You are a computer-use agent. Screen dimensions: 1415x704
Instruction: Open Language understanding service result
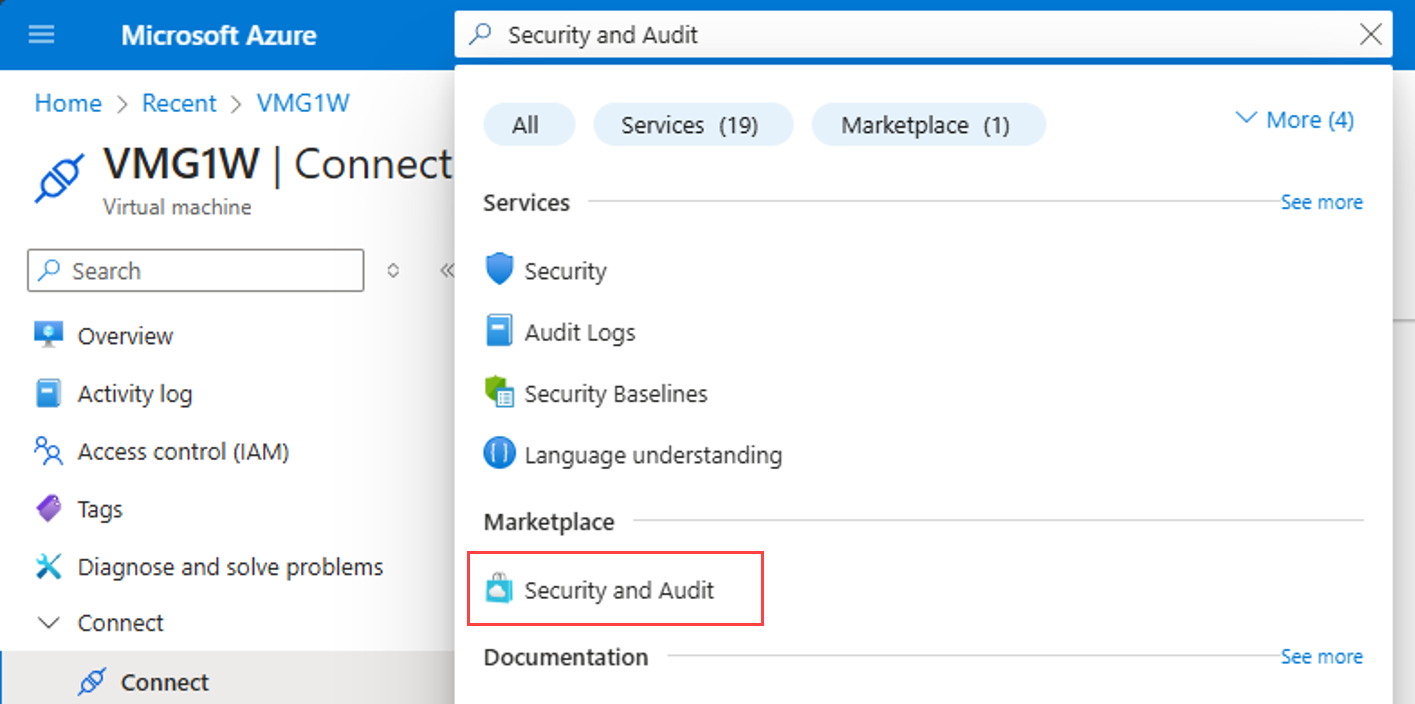pyautogui.click(x=652, y=455)
